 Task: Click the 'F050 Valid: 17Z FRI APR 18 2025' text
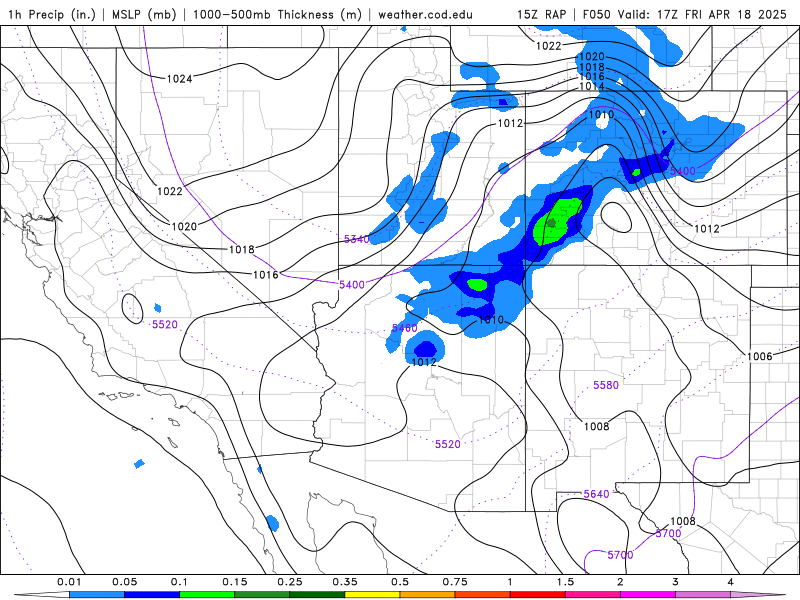tap(685, 14)
